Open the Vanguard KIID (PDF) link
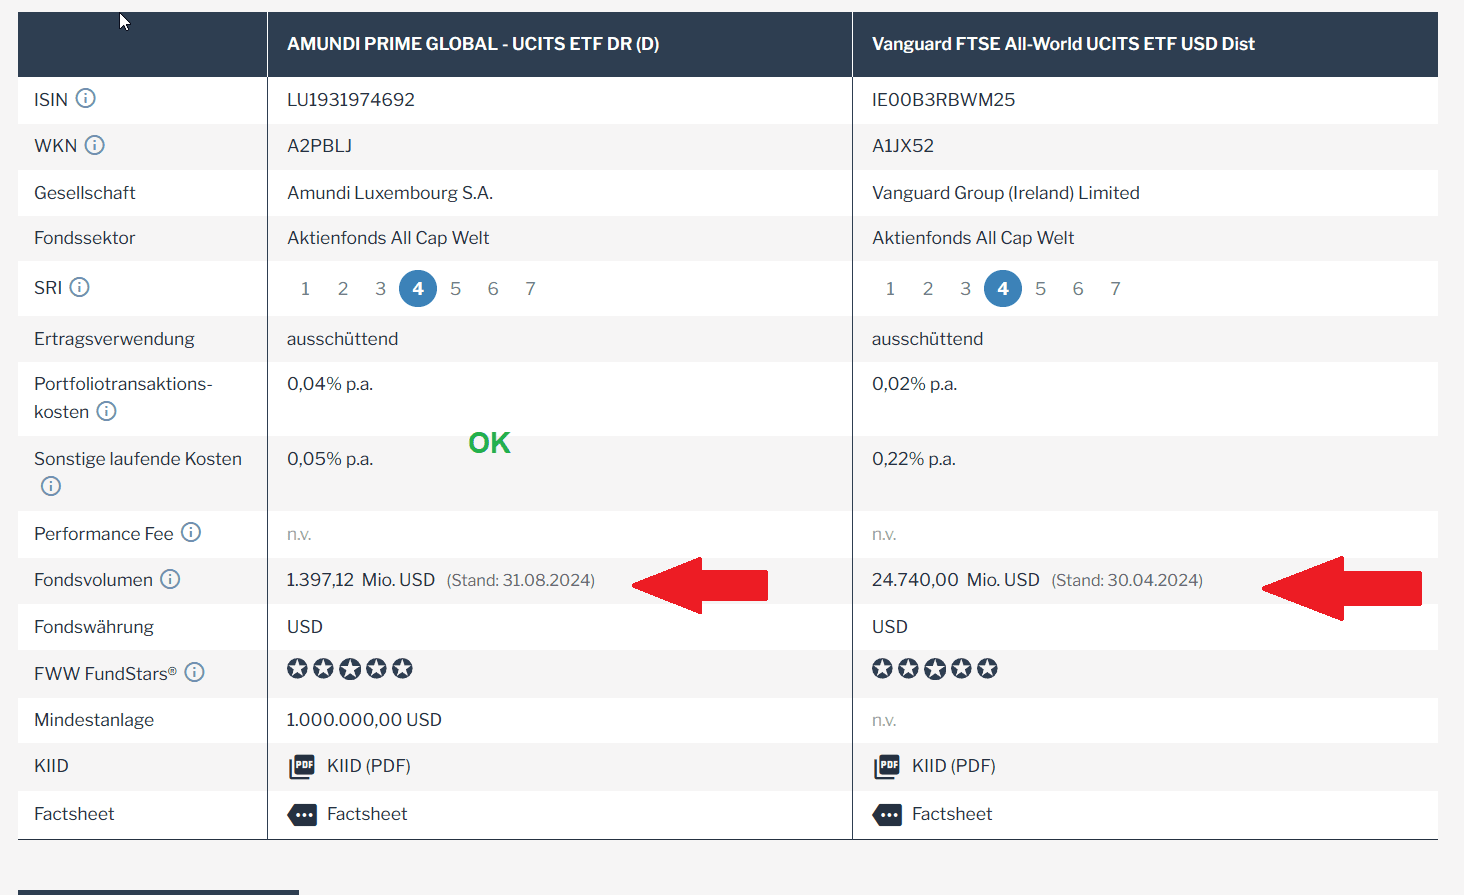 (x=954, y=766)
